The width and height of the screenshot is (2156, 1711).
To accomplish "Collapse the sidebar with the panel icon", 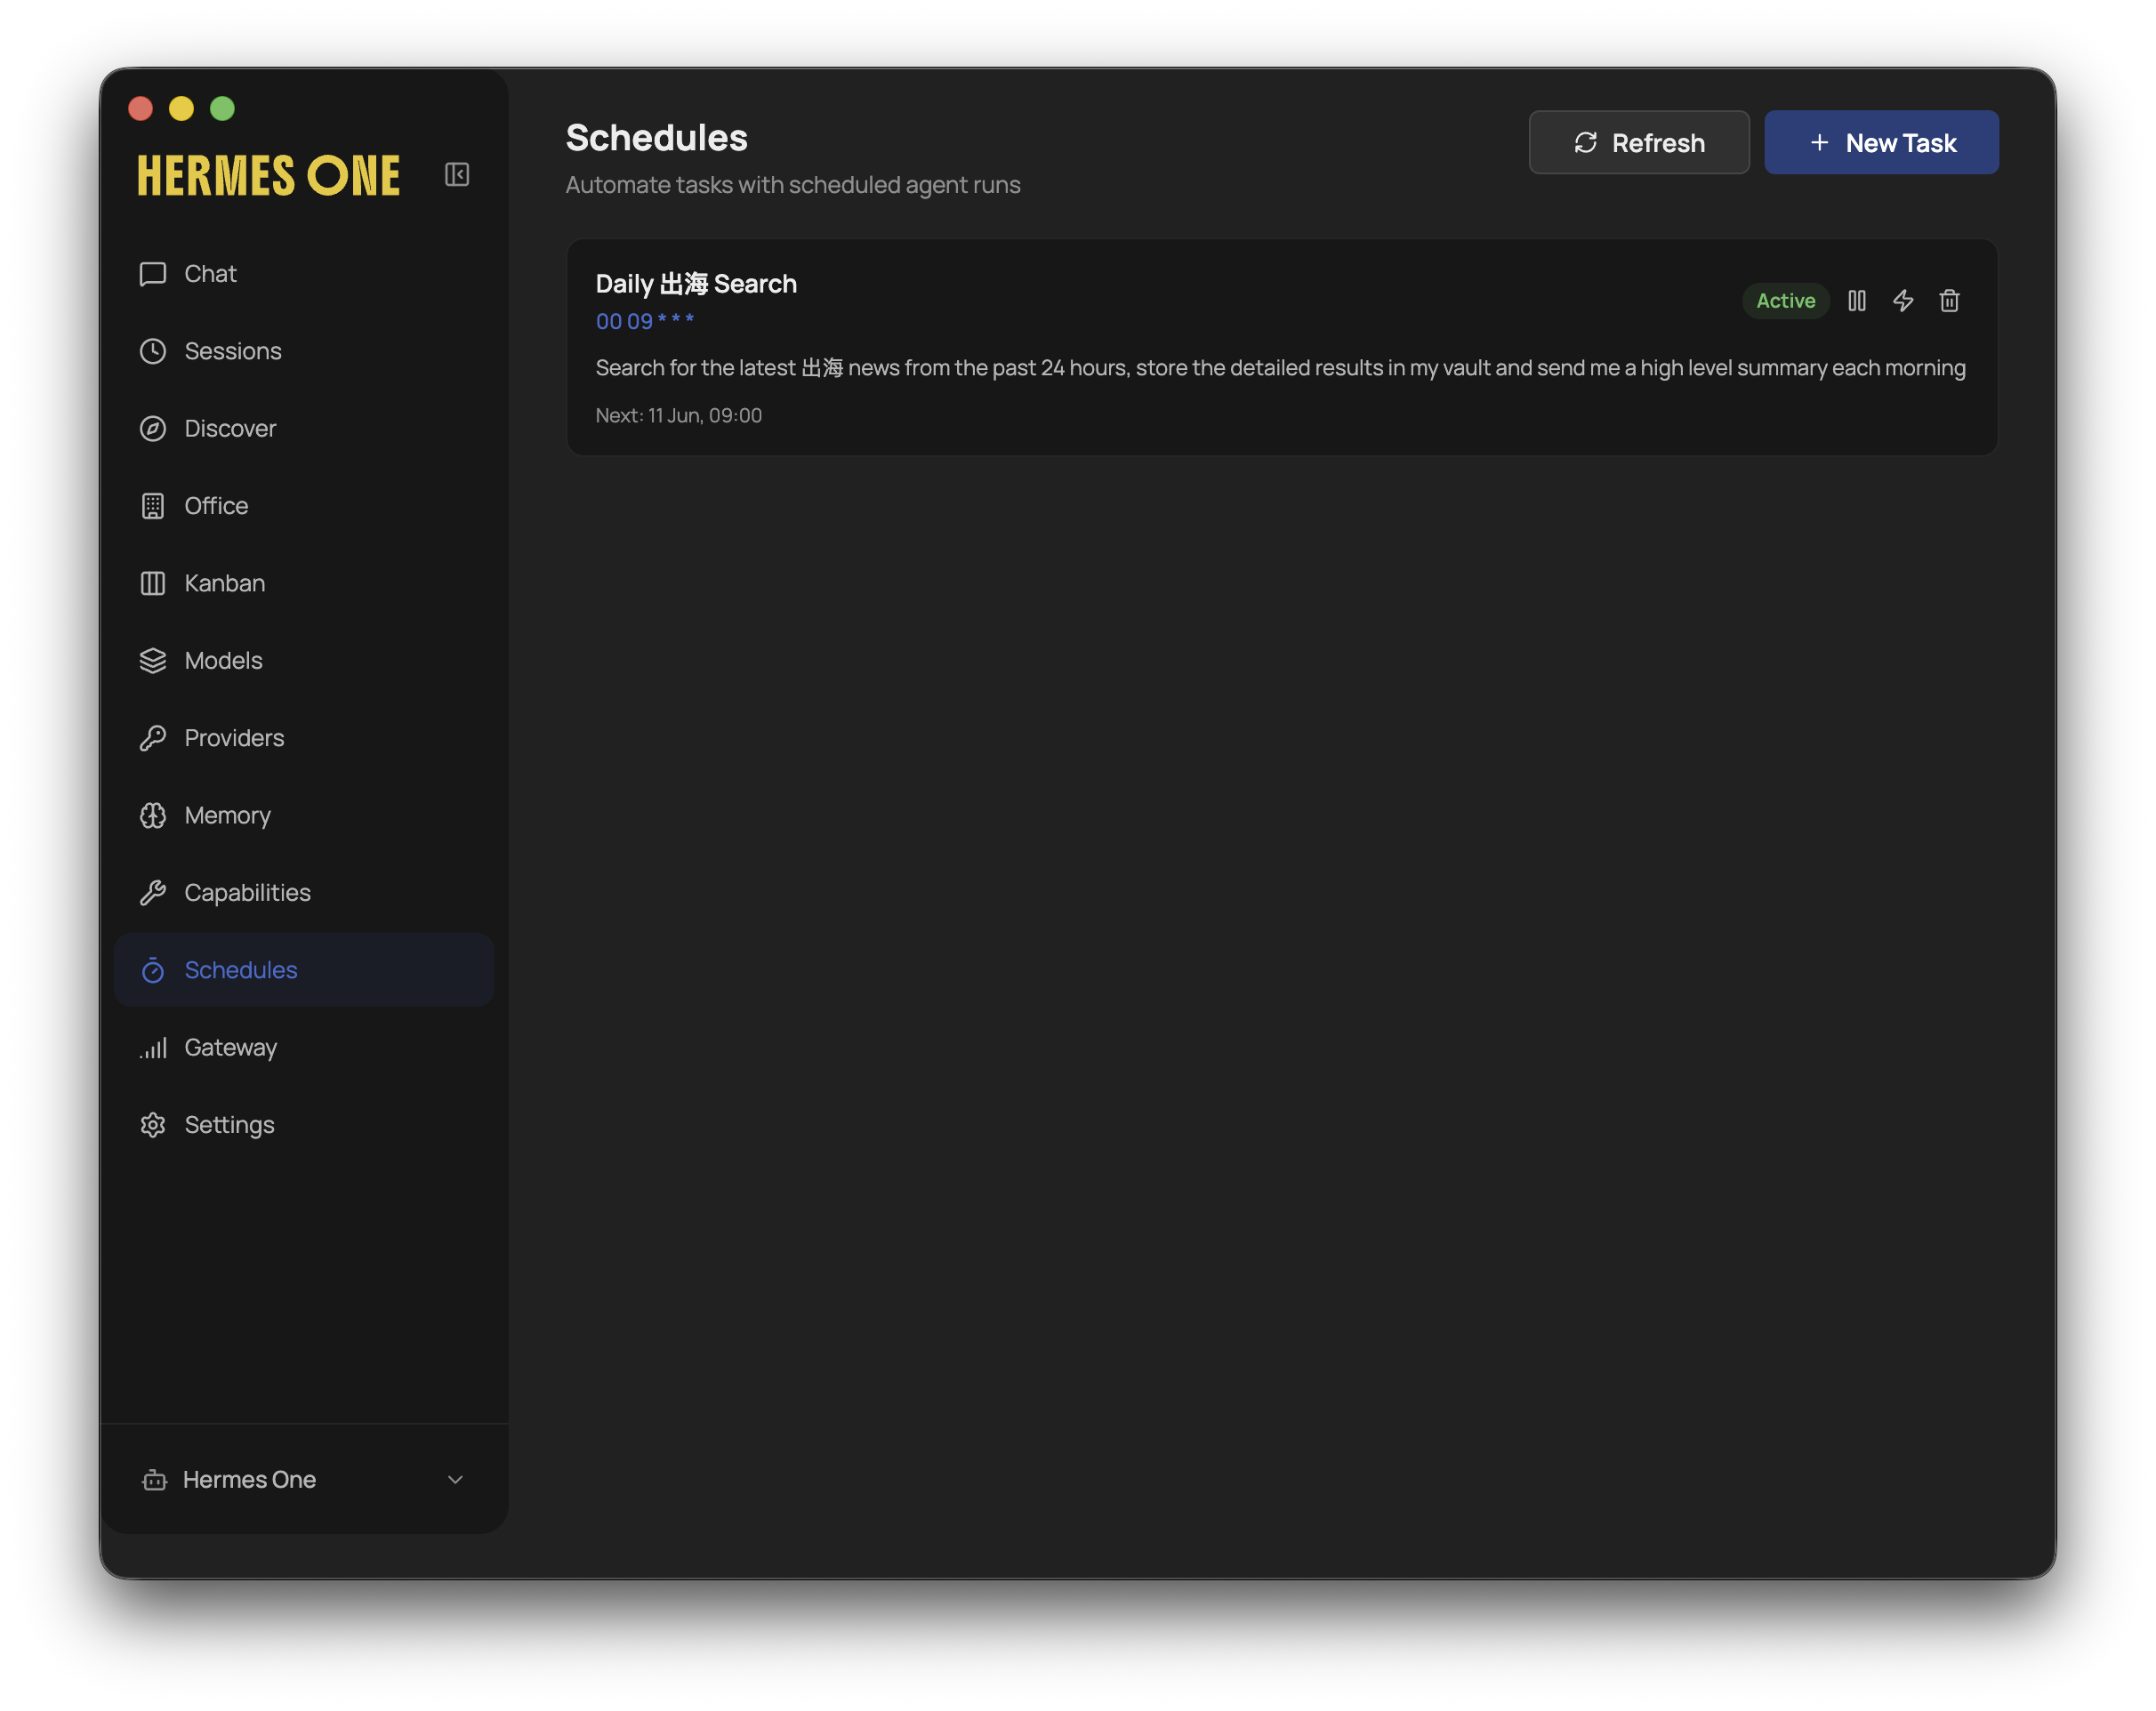I will pyautogui.click(x=457, y=175).
